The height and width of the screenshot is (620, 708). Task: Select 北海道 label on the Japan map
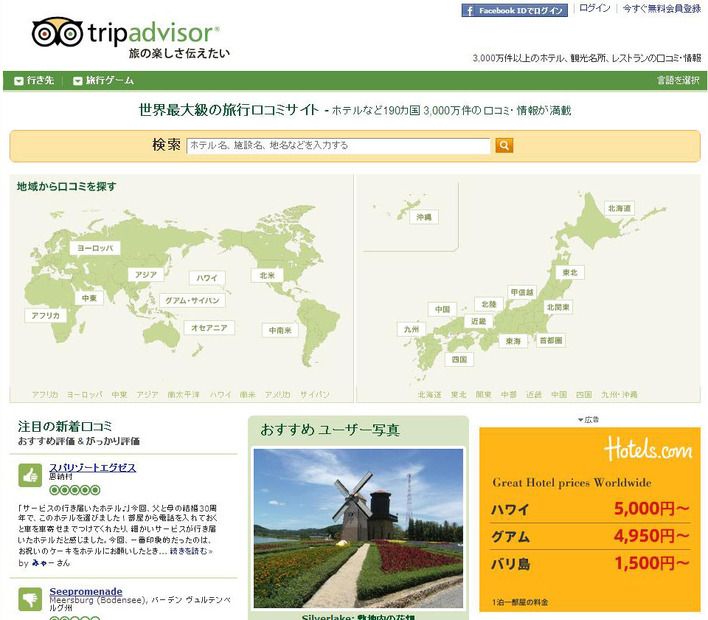620,208
